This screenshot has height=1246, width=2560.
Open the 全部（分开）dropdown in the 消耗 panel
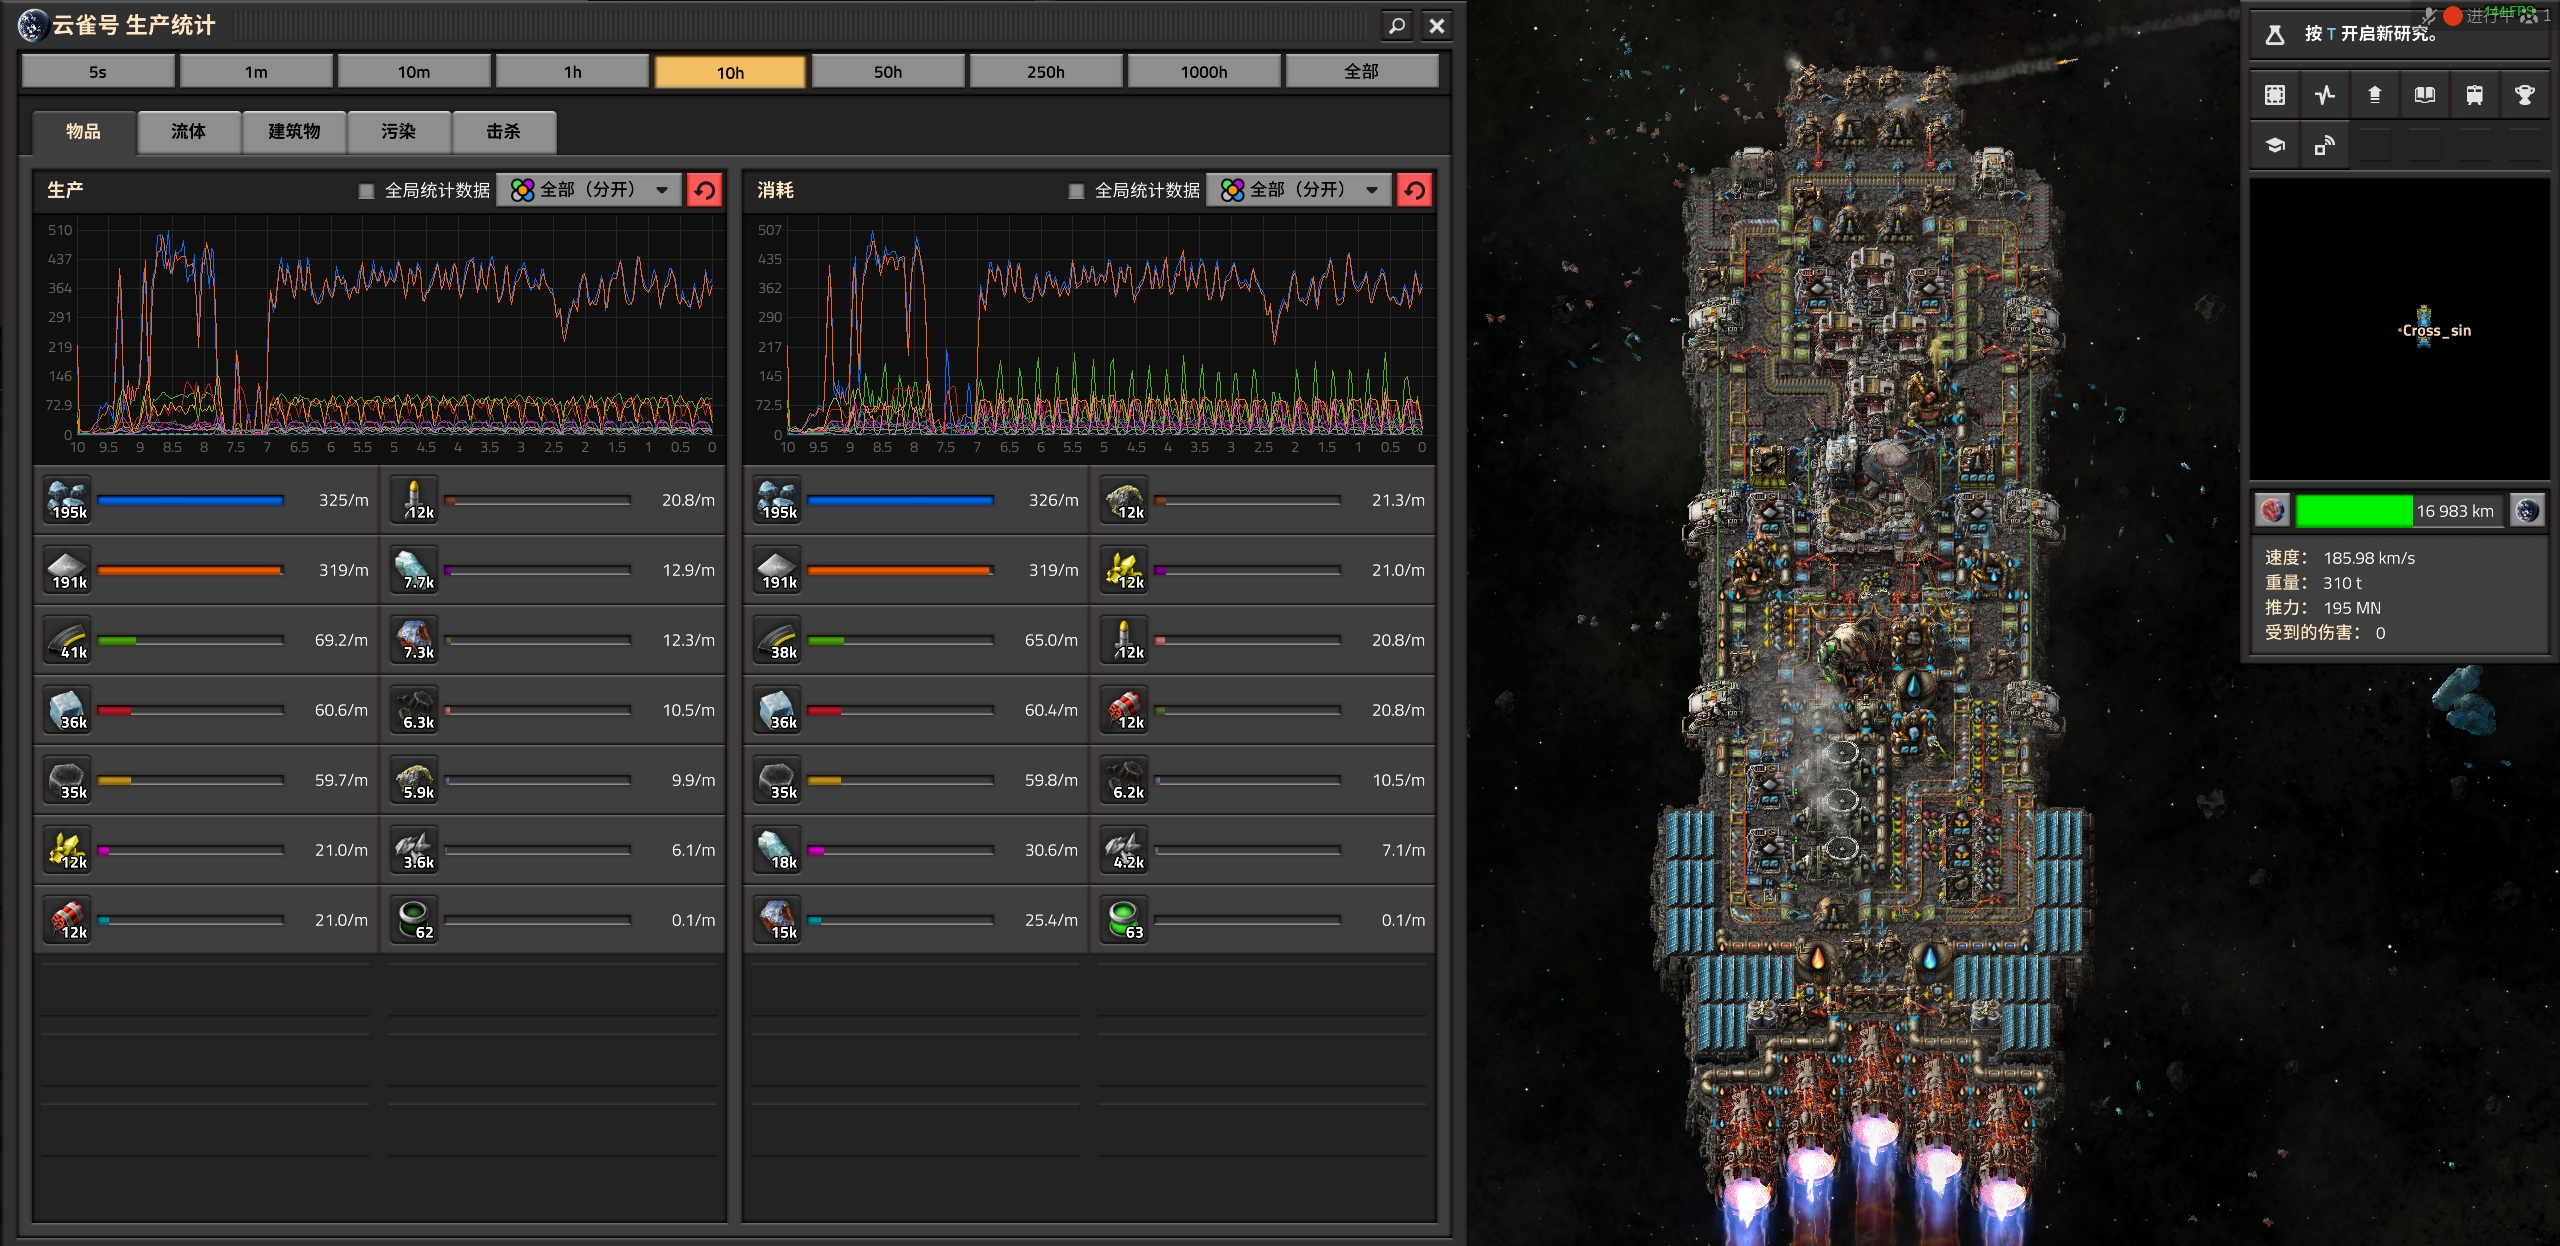(x=1299, y=190)
